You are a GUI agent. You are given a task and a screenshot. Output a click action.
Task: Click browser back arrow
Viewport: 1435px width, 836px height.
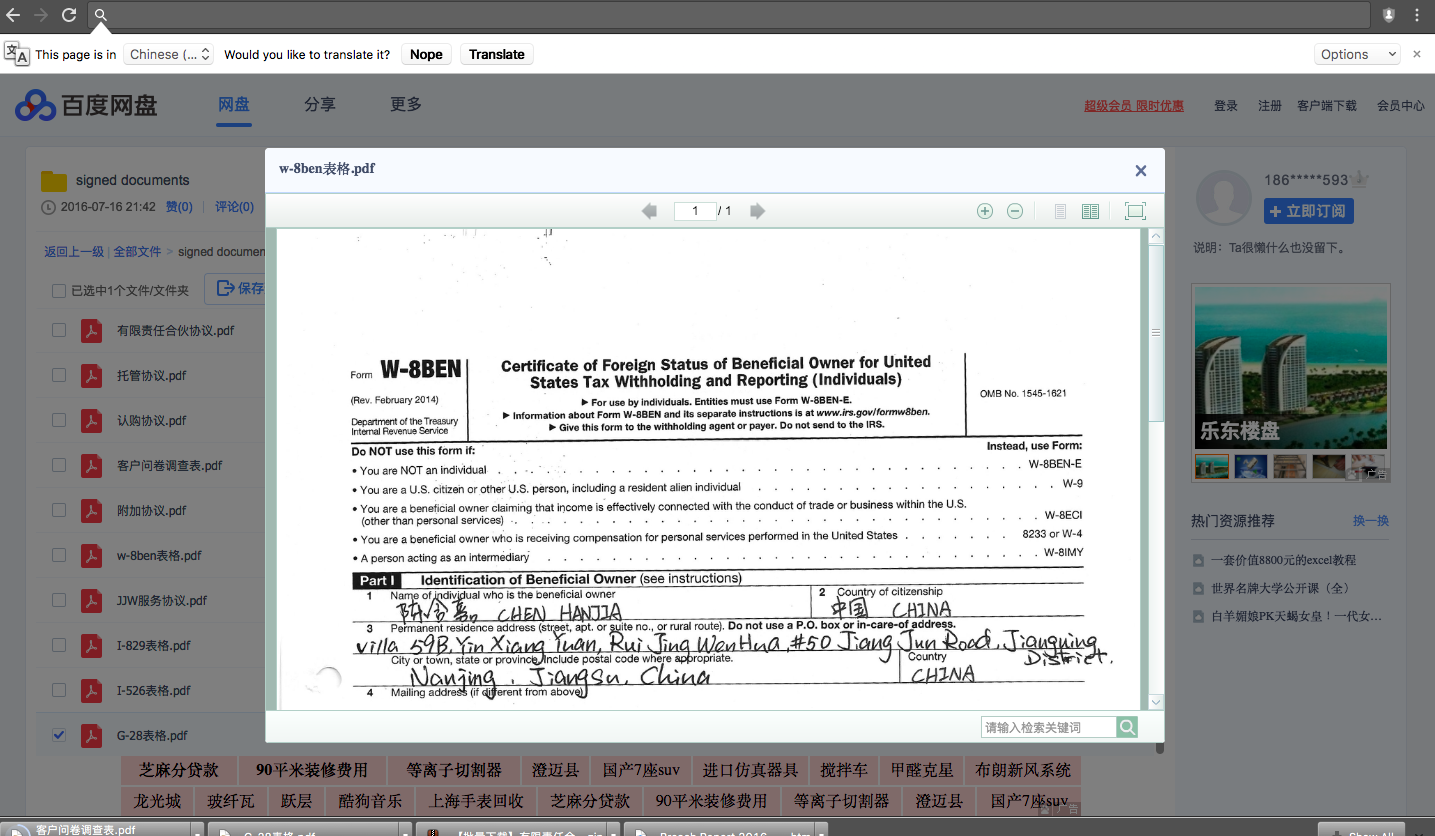click(x=13, y=15)
